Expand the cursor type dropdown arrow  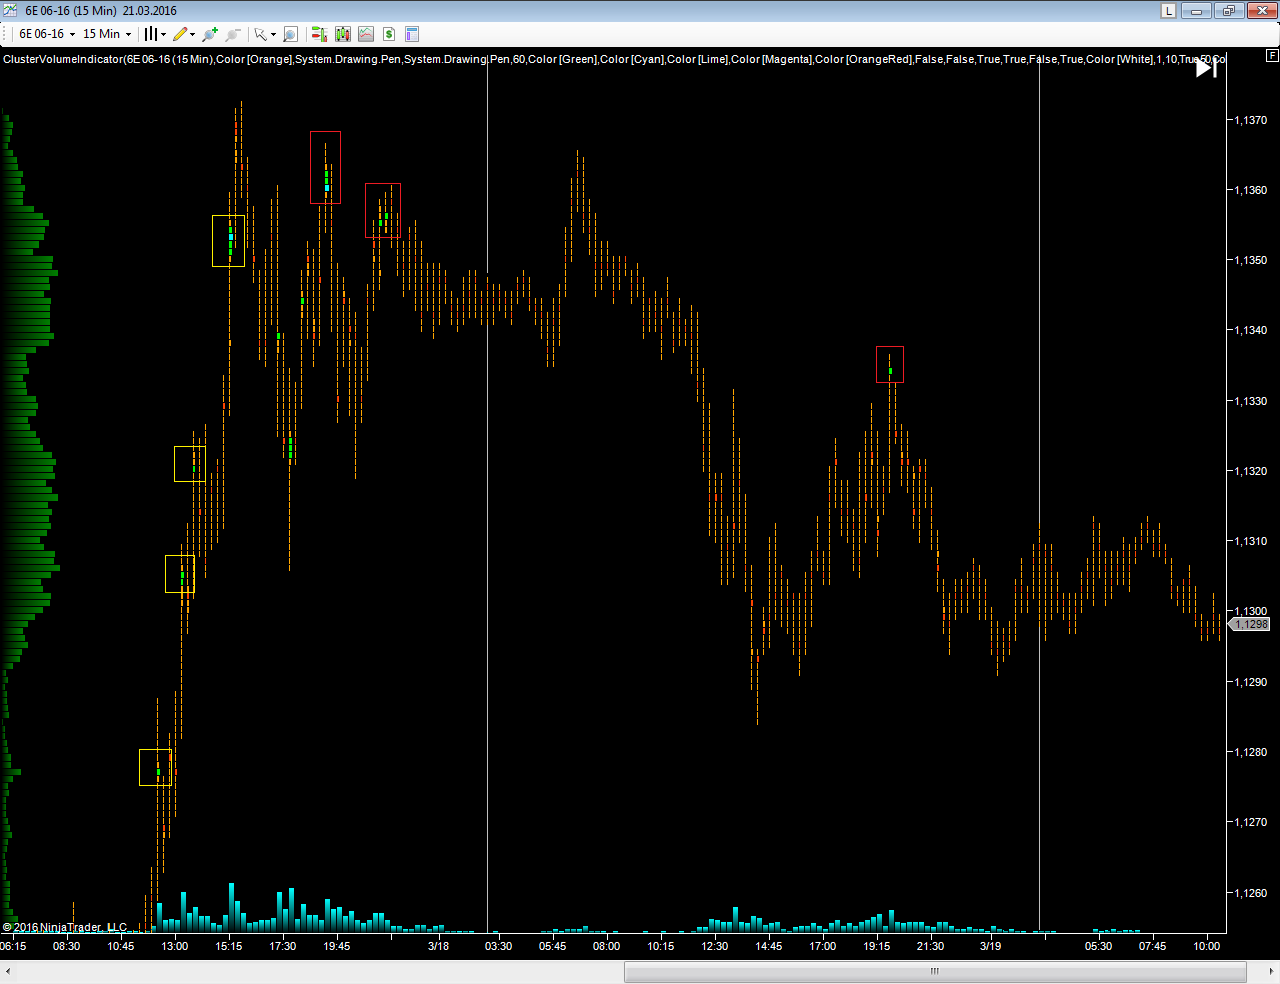[x=273, y=34]
